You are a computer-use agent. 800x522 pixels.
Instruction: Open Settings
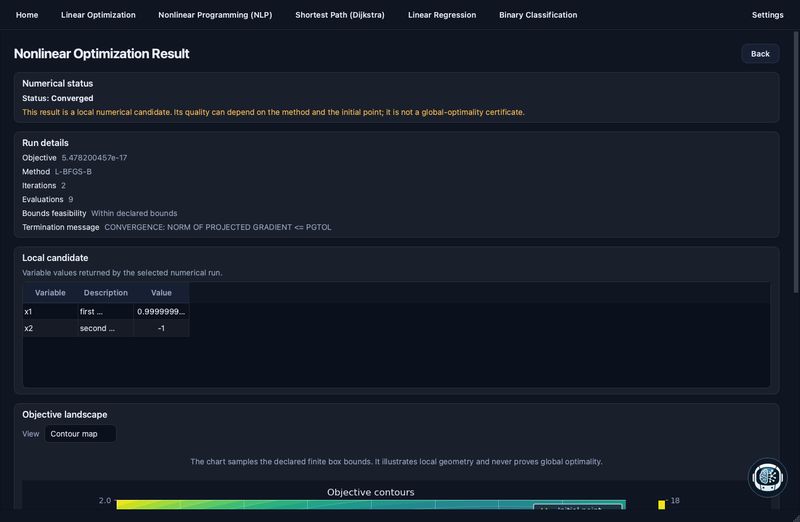[x=767, y=15]
